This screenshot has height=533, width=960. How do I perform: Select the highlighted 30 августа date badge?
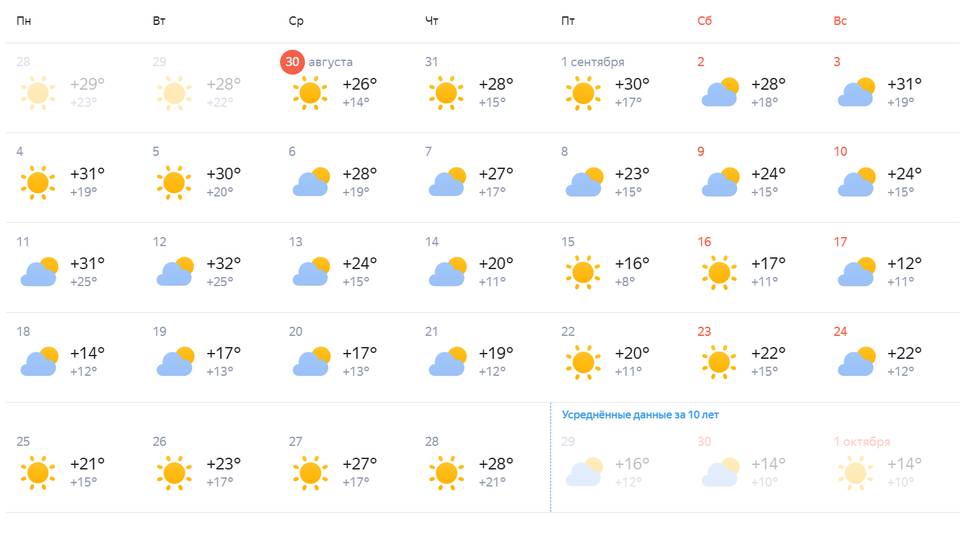(292, 62)
